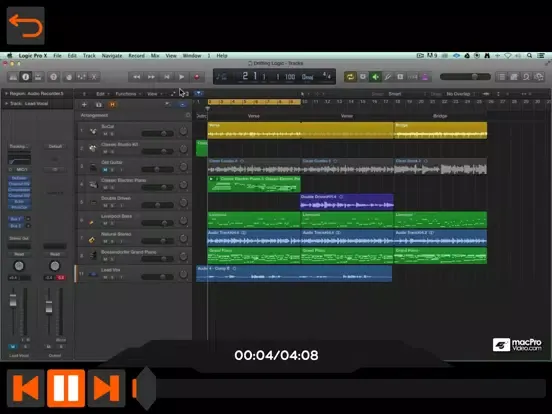552x414 pixels.
Task: Click Go to Beginning transport button
Action: pos(167,77)
